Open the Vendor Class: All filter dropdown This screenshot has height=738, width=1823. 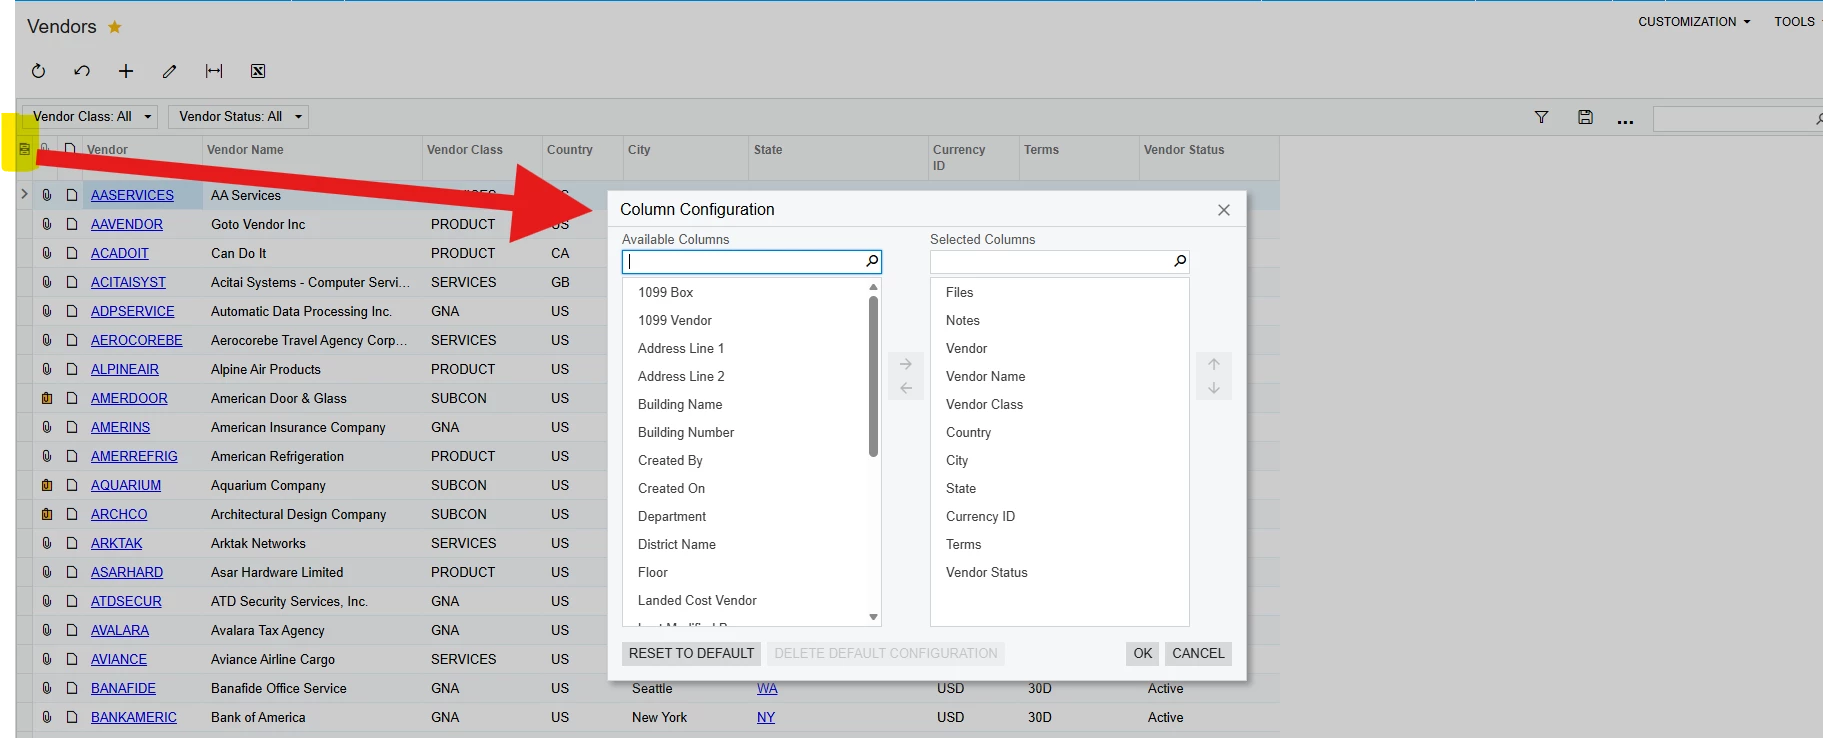[x=91, y=117]
